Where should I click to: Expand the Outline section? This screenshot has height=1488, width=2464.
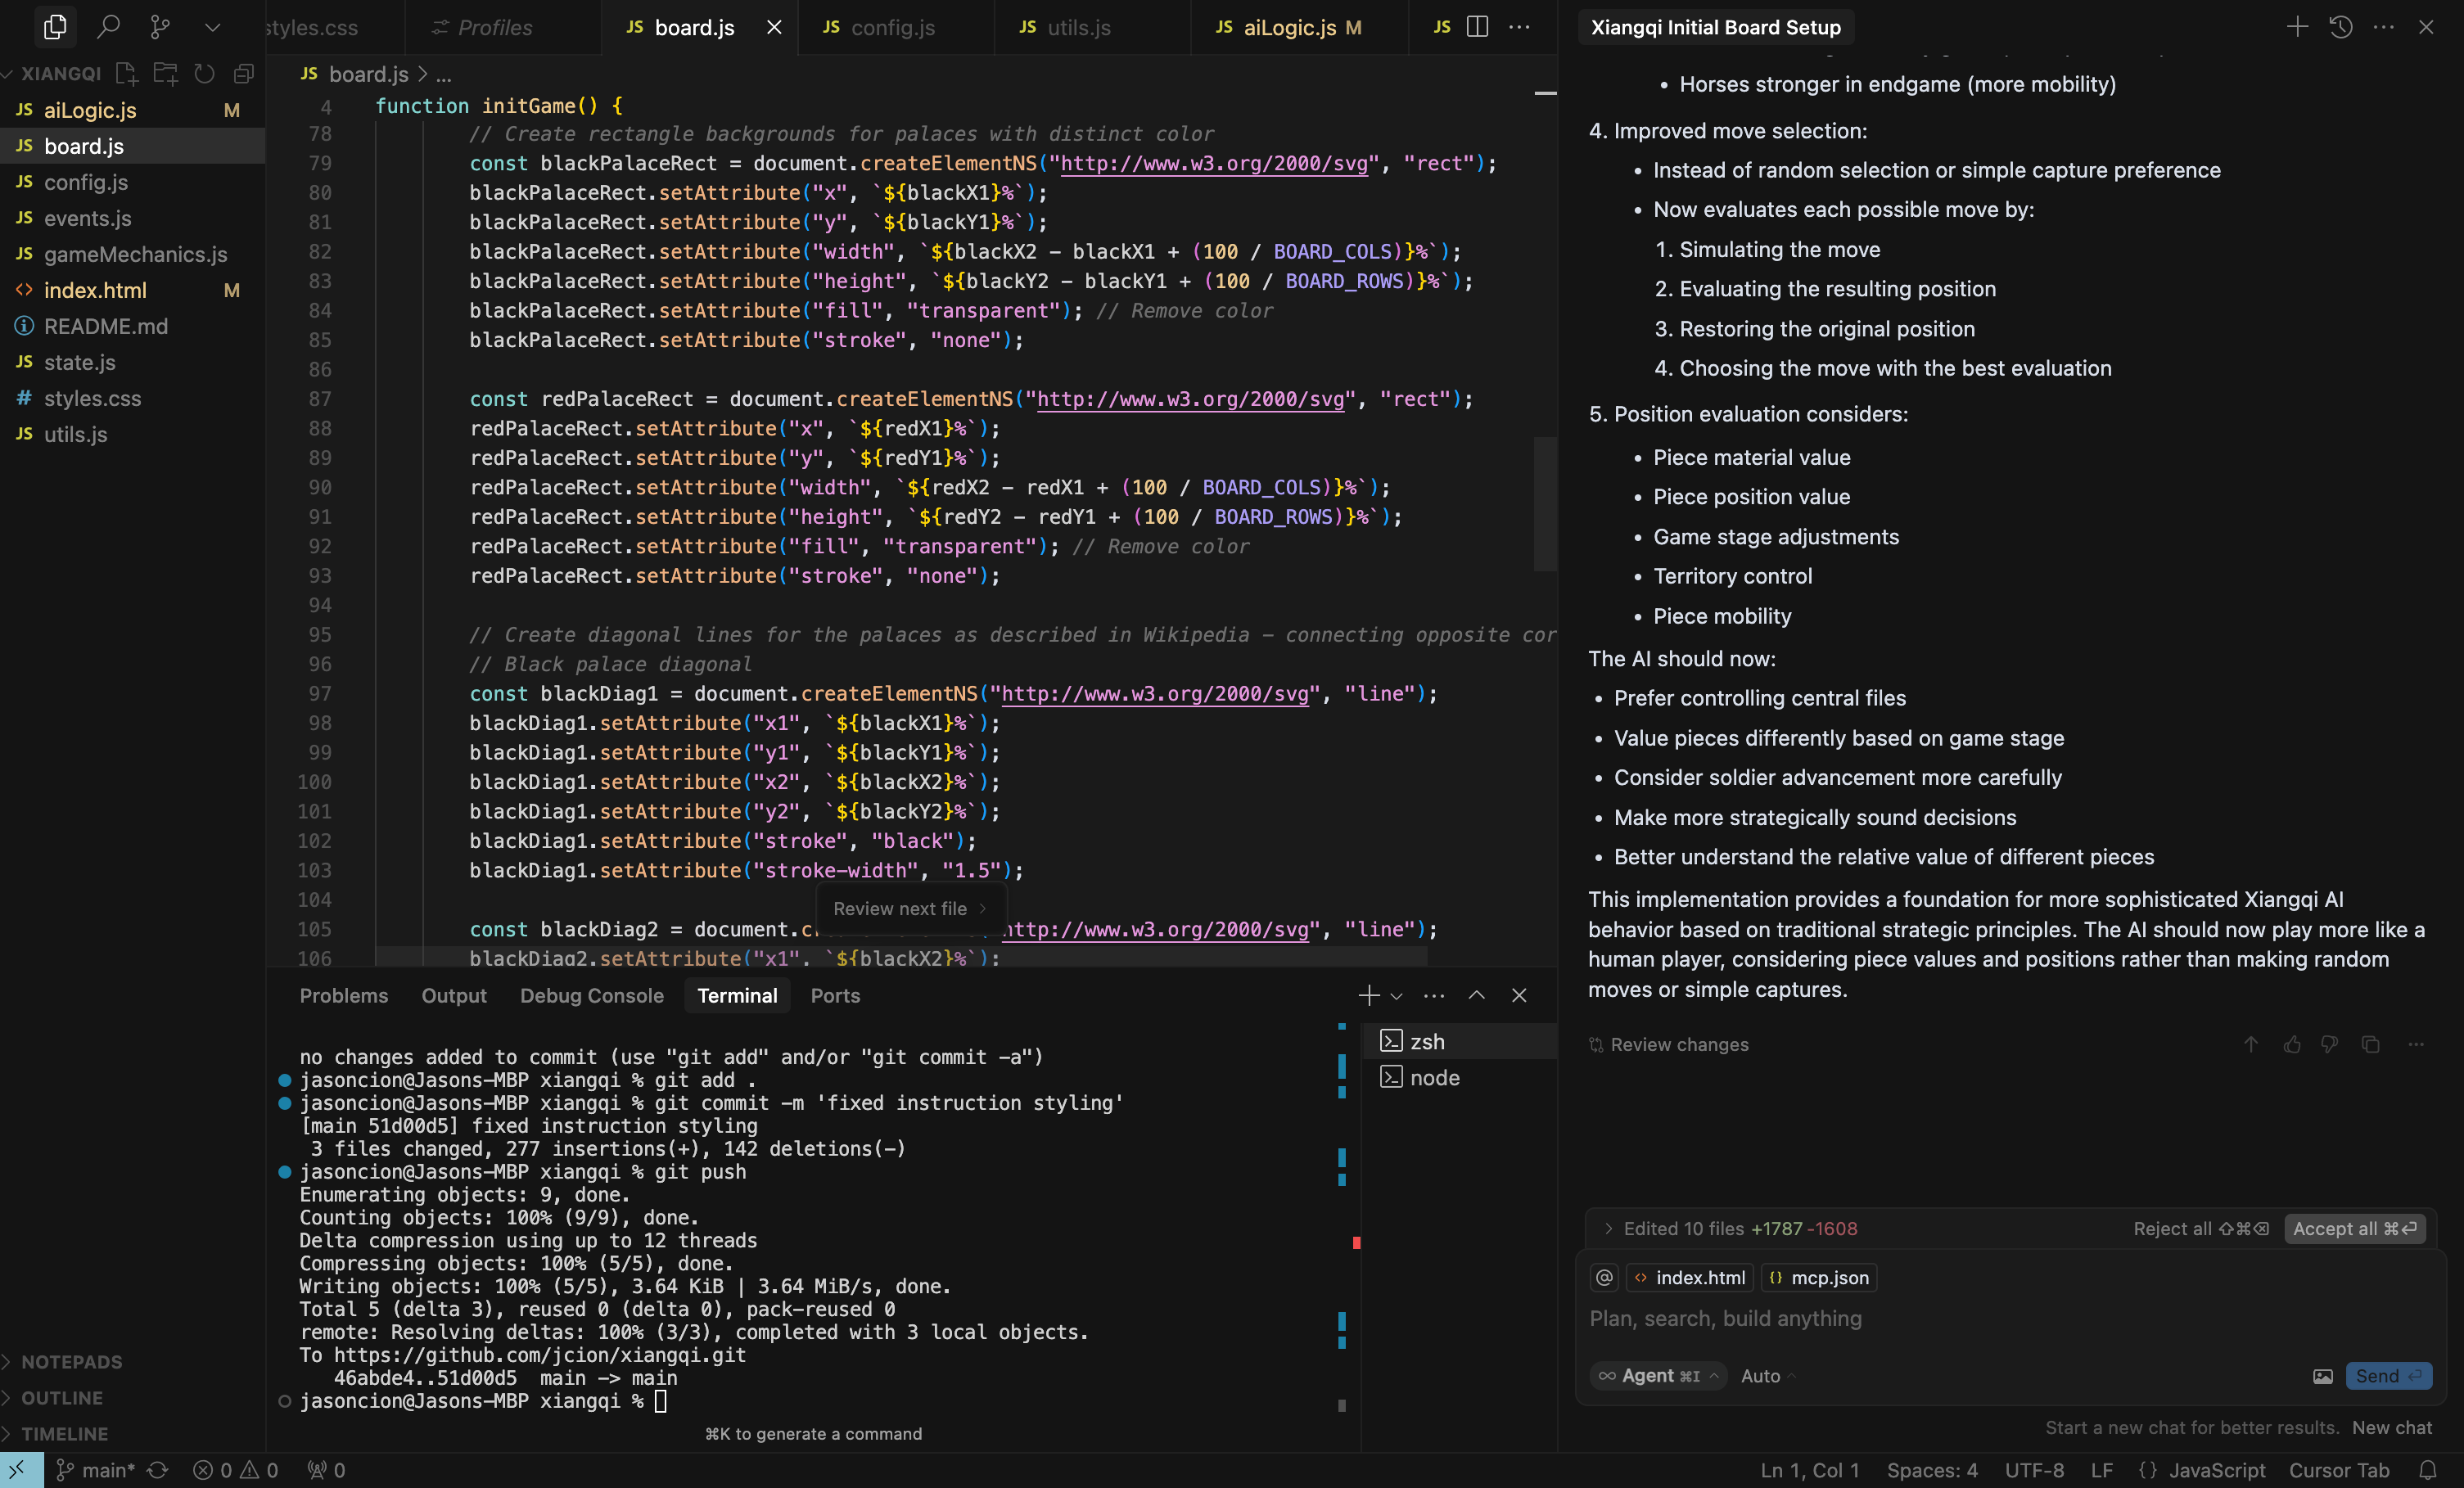tap(62, 1398)
